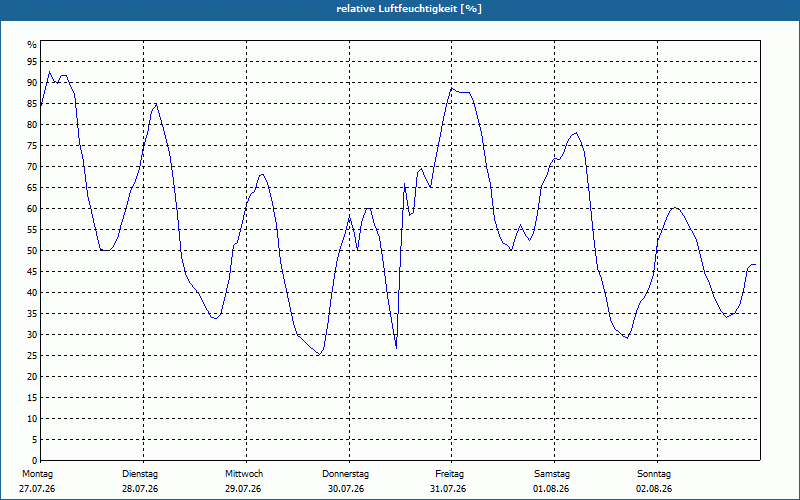Click the 90 value on y-axis
The image size is (800, 500).
tap(32, 83)
